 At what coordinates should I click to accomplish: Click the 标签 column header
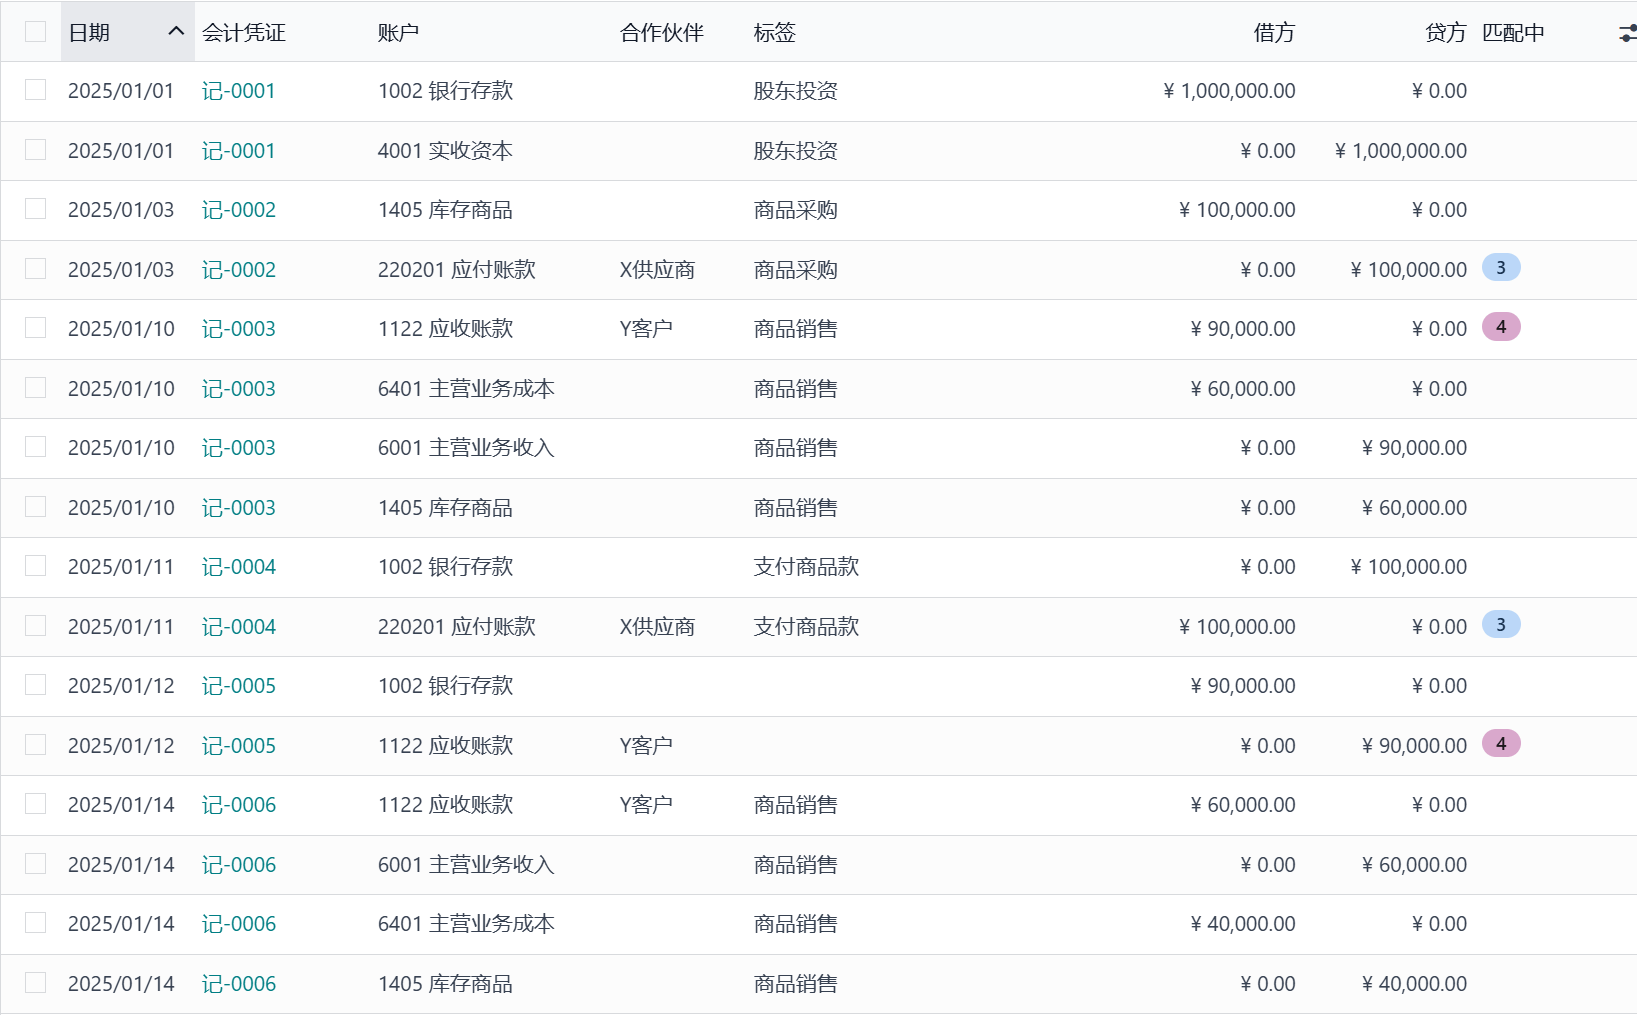tap(774, 33)
